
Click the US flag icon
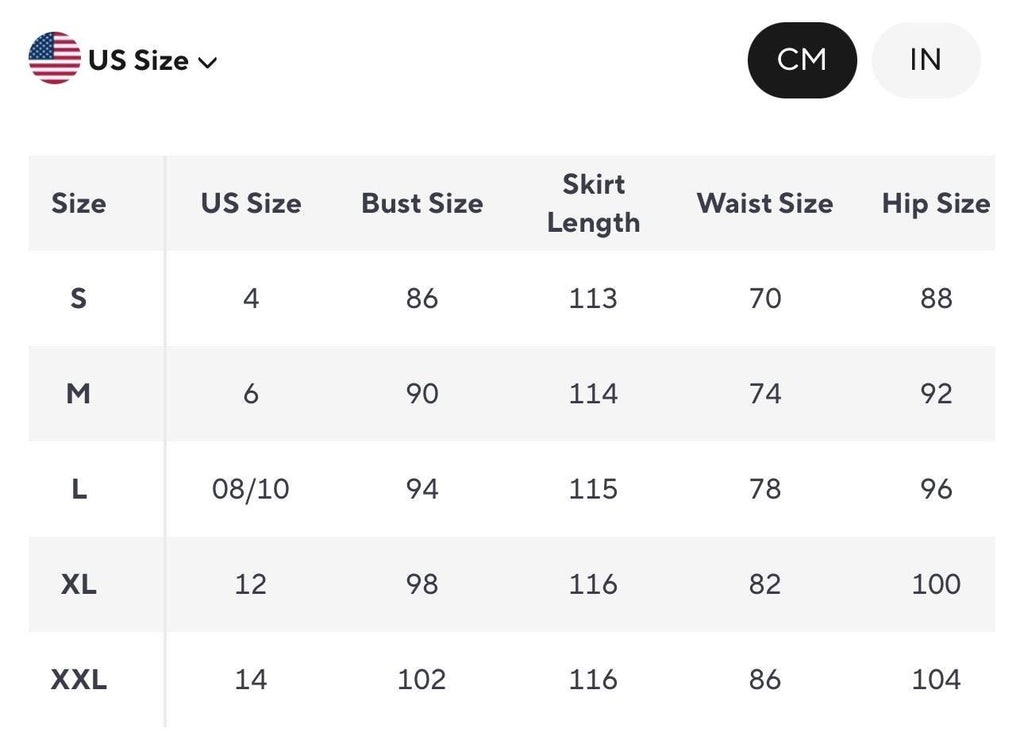pos(54,58)
